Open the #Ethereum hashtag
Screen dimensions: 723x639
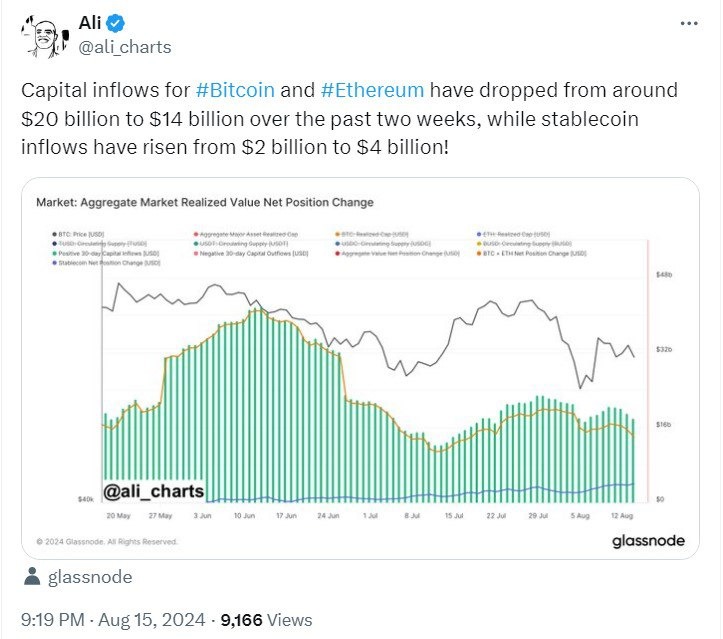click(374, 90)
